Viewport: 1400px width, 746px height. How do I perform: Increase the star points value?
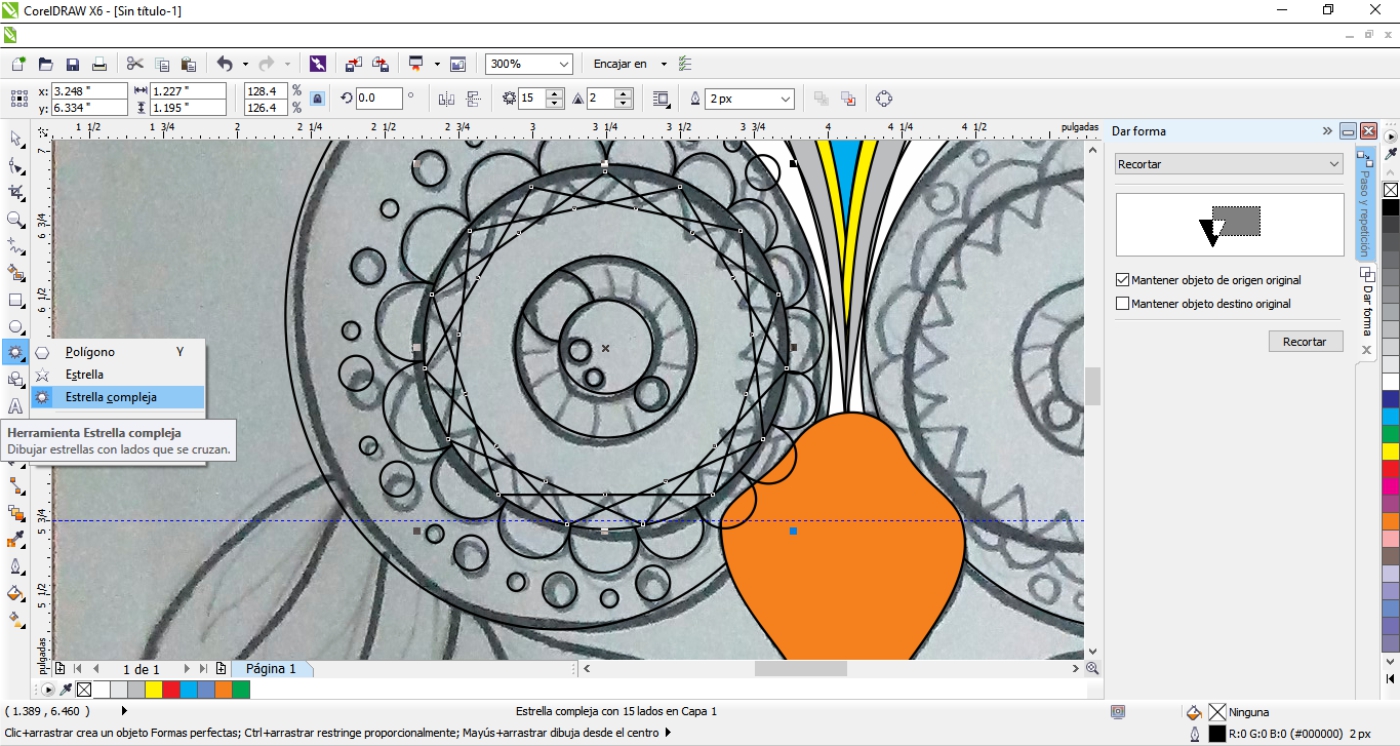pyautogui.click(x=554, y=94)
